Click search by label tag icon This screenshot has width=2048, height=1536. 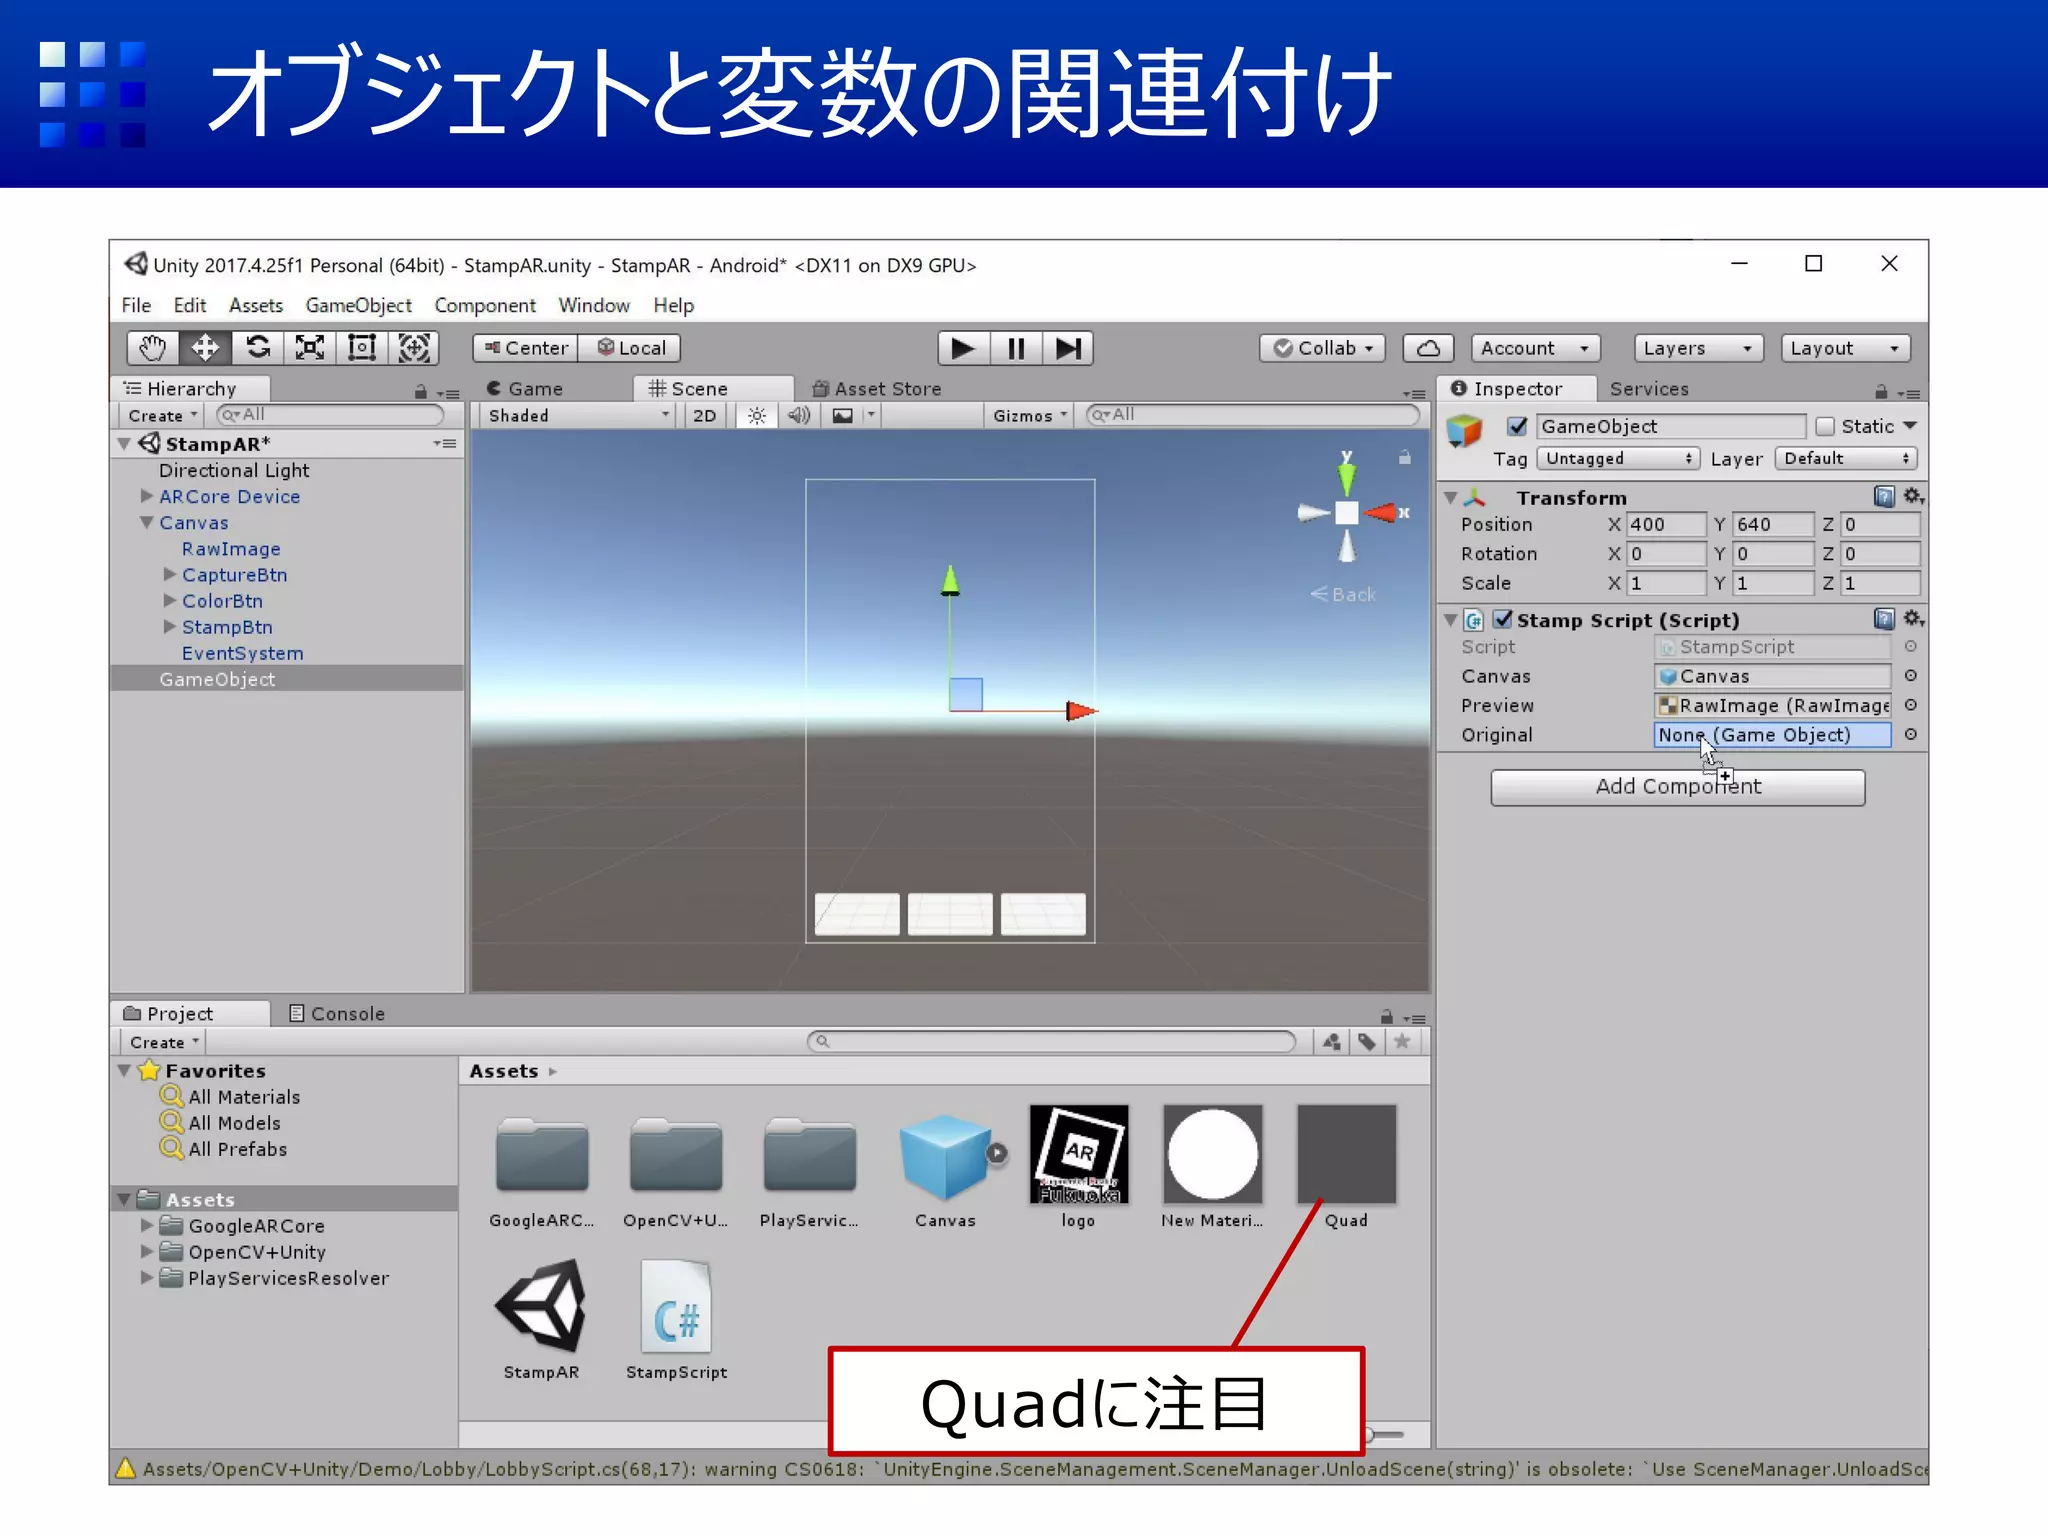[1366, 1042]
